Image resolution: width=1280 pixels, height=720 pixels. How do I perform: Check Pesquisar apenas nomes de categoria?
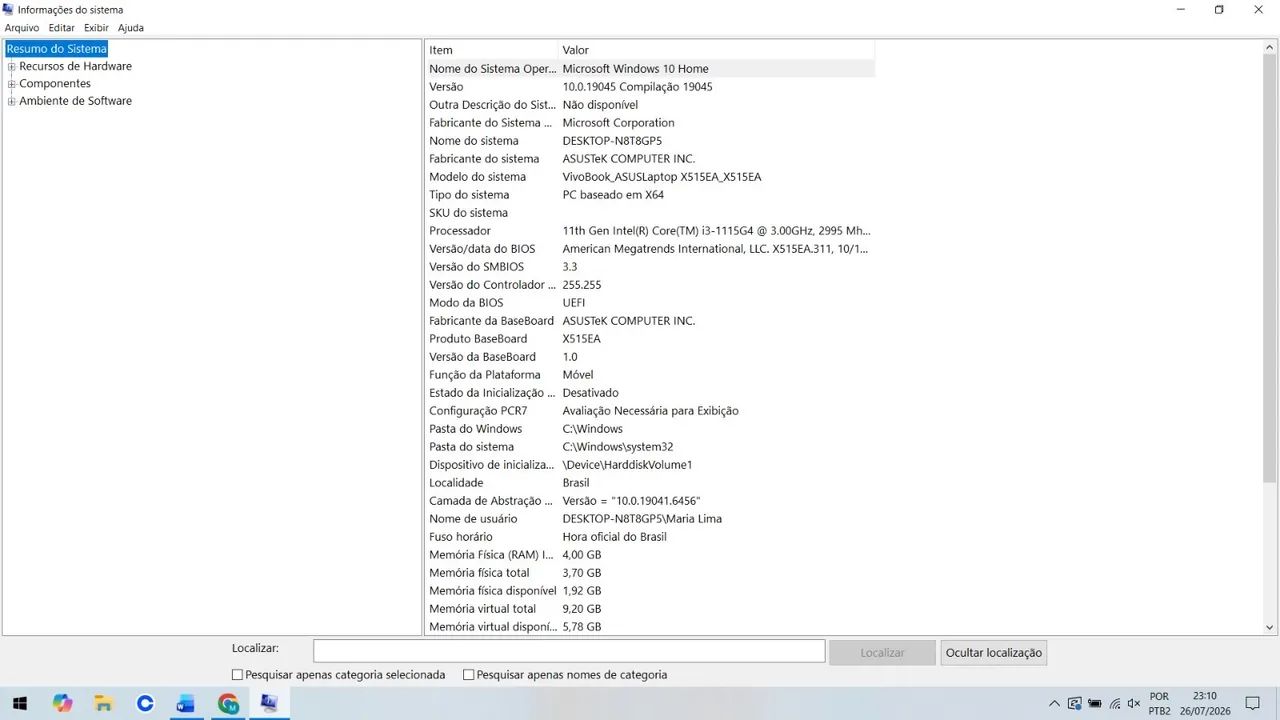click(x=468, y=675)
